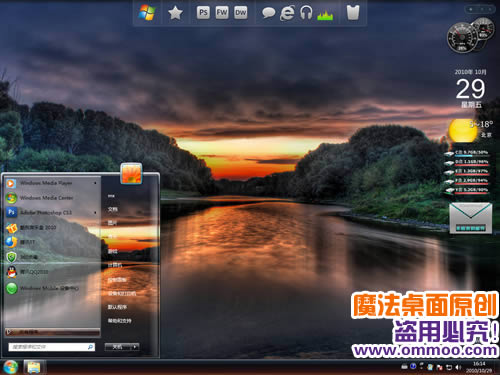The height and width of the screenshot is (375, 500).
Task: Open the 29 date calendar gadget
Action: pos(470,89)
